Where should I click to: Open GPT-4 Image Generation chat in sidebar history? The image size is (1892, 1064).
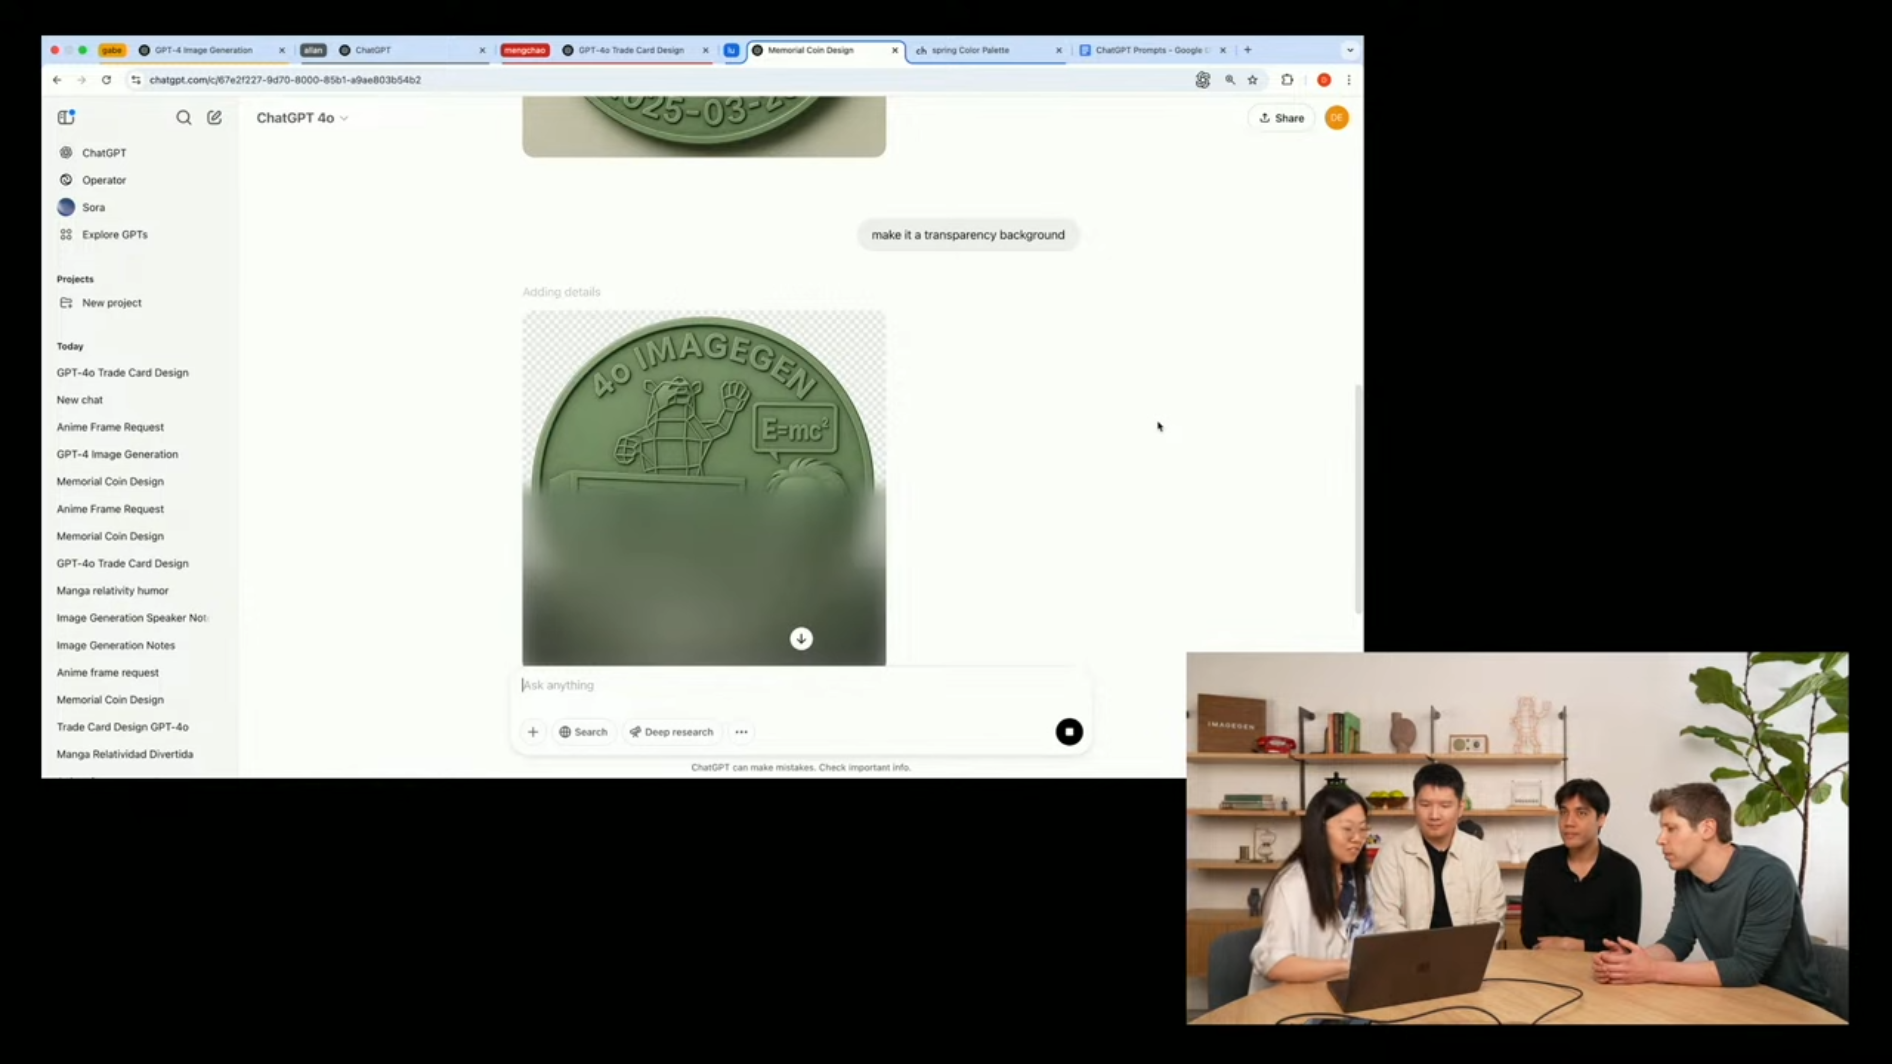pyautogui.click(x=117, y=454)
